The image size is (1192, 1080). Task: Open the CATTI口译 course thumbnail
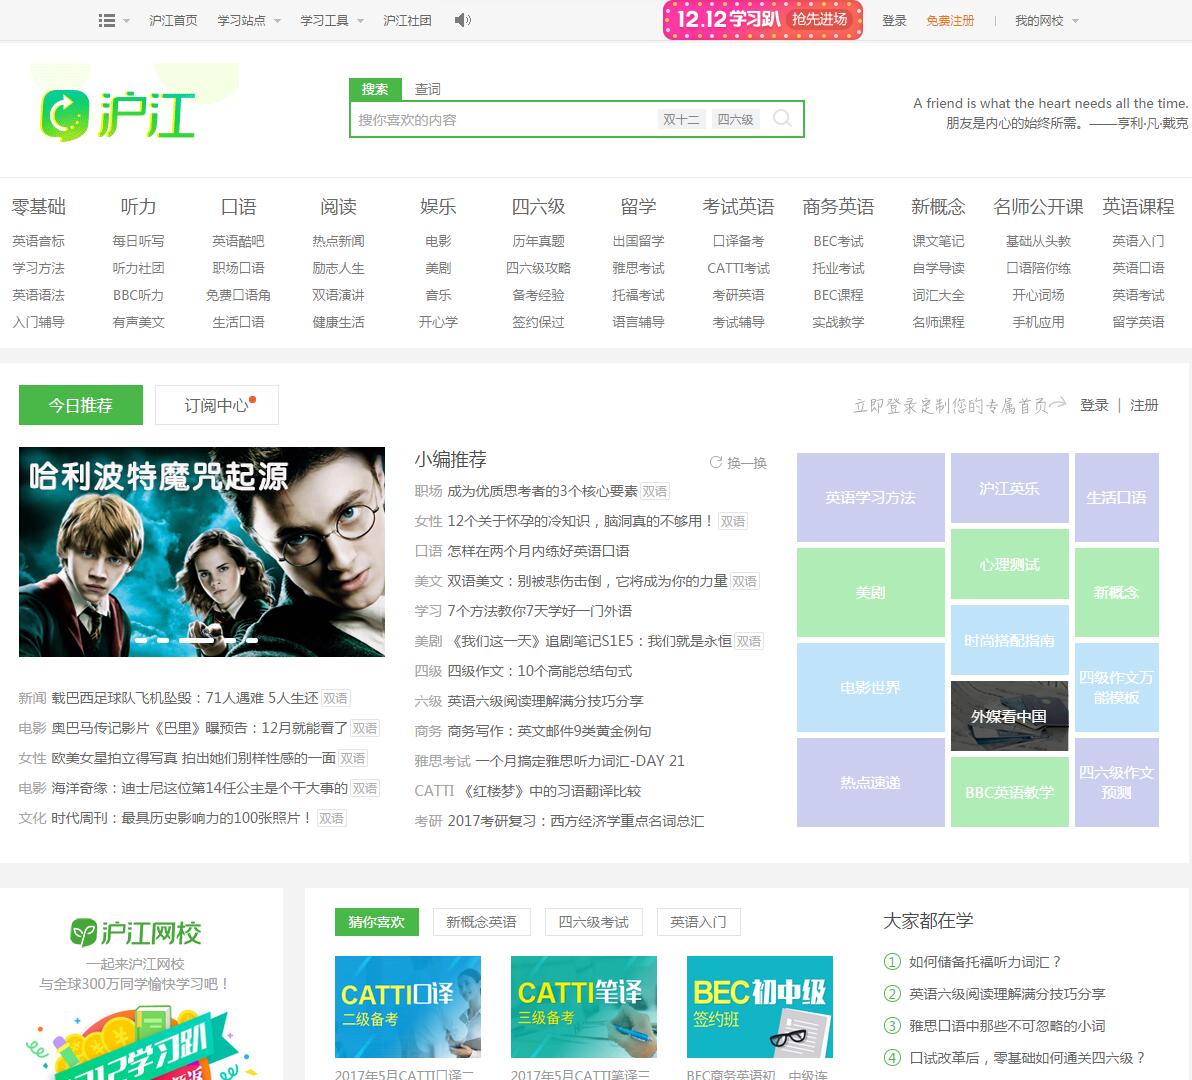point(407,1006)
